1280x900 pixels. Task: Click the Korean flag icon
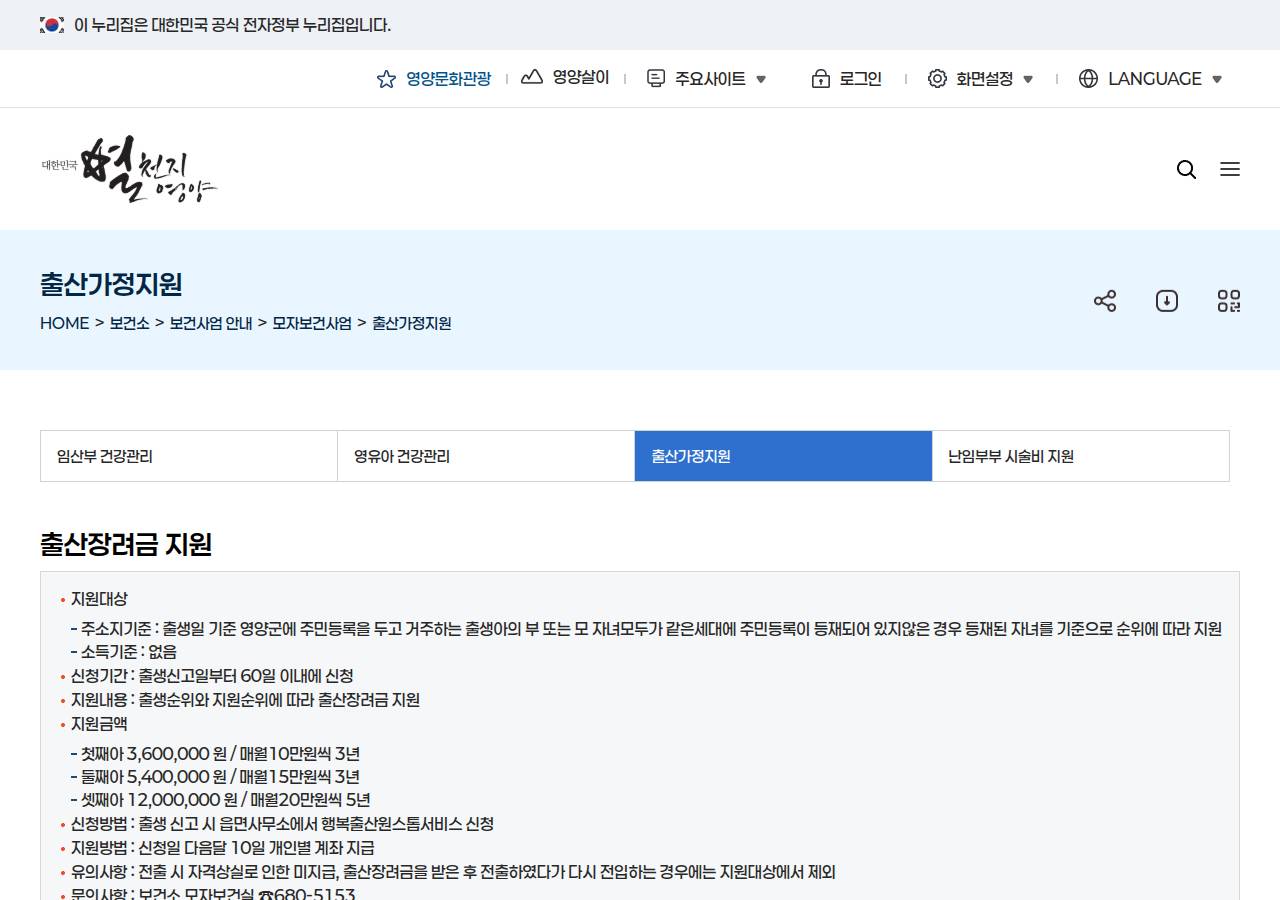pyautogui.click(x=52, y=25)
